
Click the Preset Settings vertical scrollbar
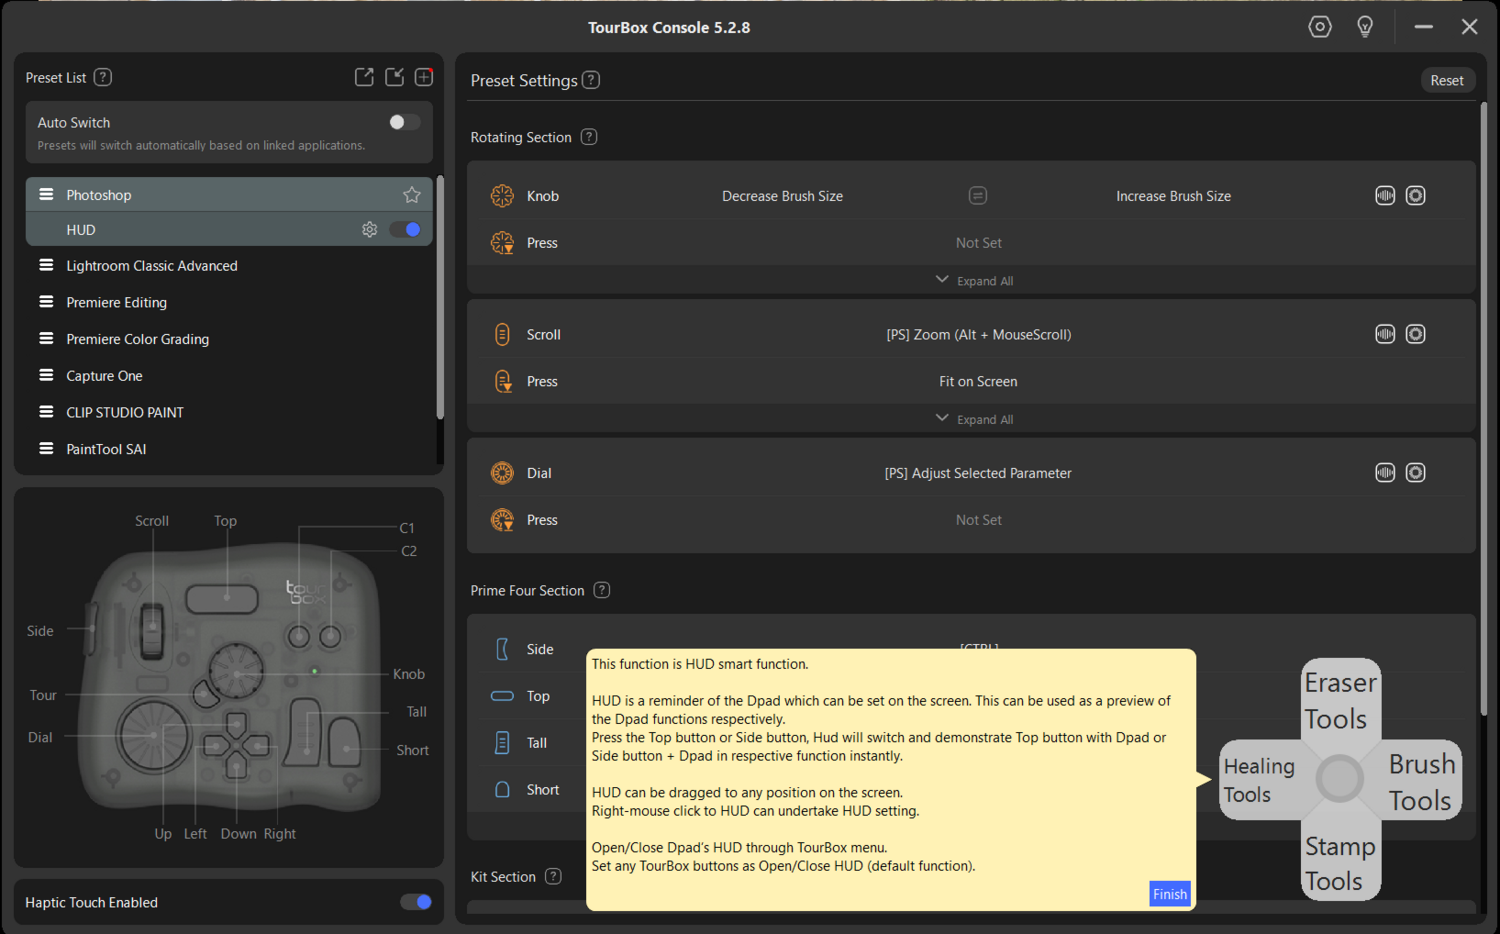tap(1483, 408)
